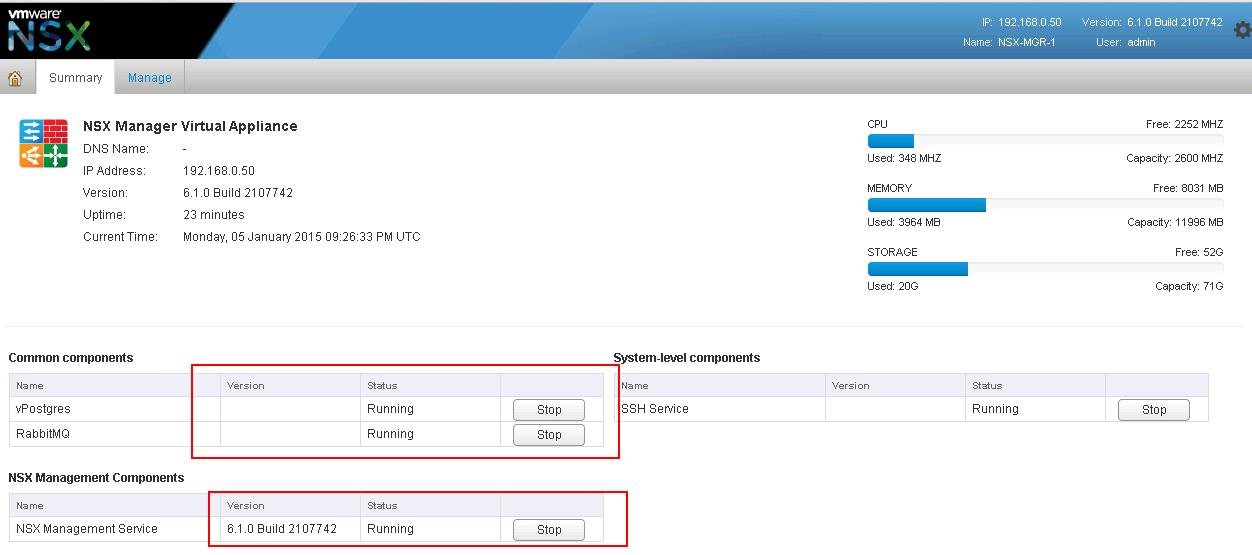This screenshot has height=555, width=1252.
Task: Open the Manage tab
Action: click(150, 78)
